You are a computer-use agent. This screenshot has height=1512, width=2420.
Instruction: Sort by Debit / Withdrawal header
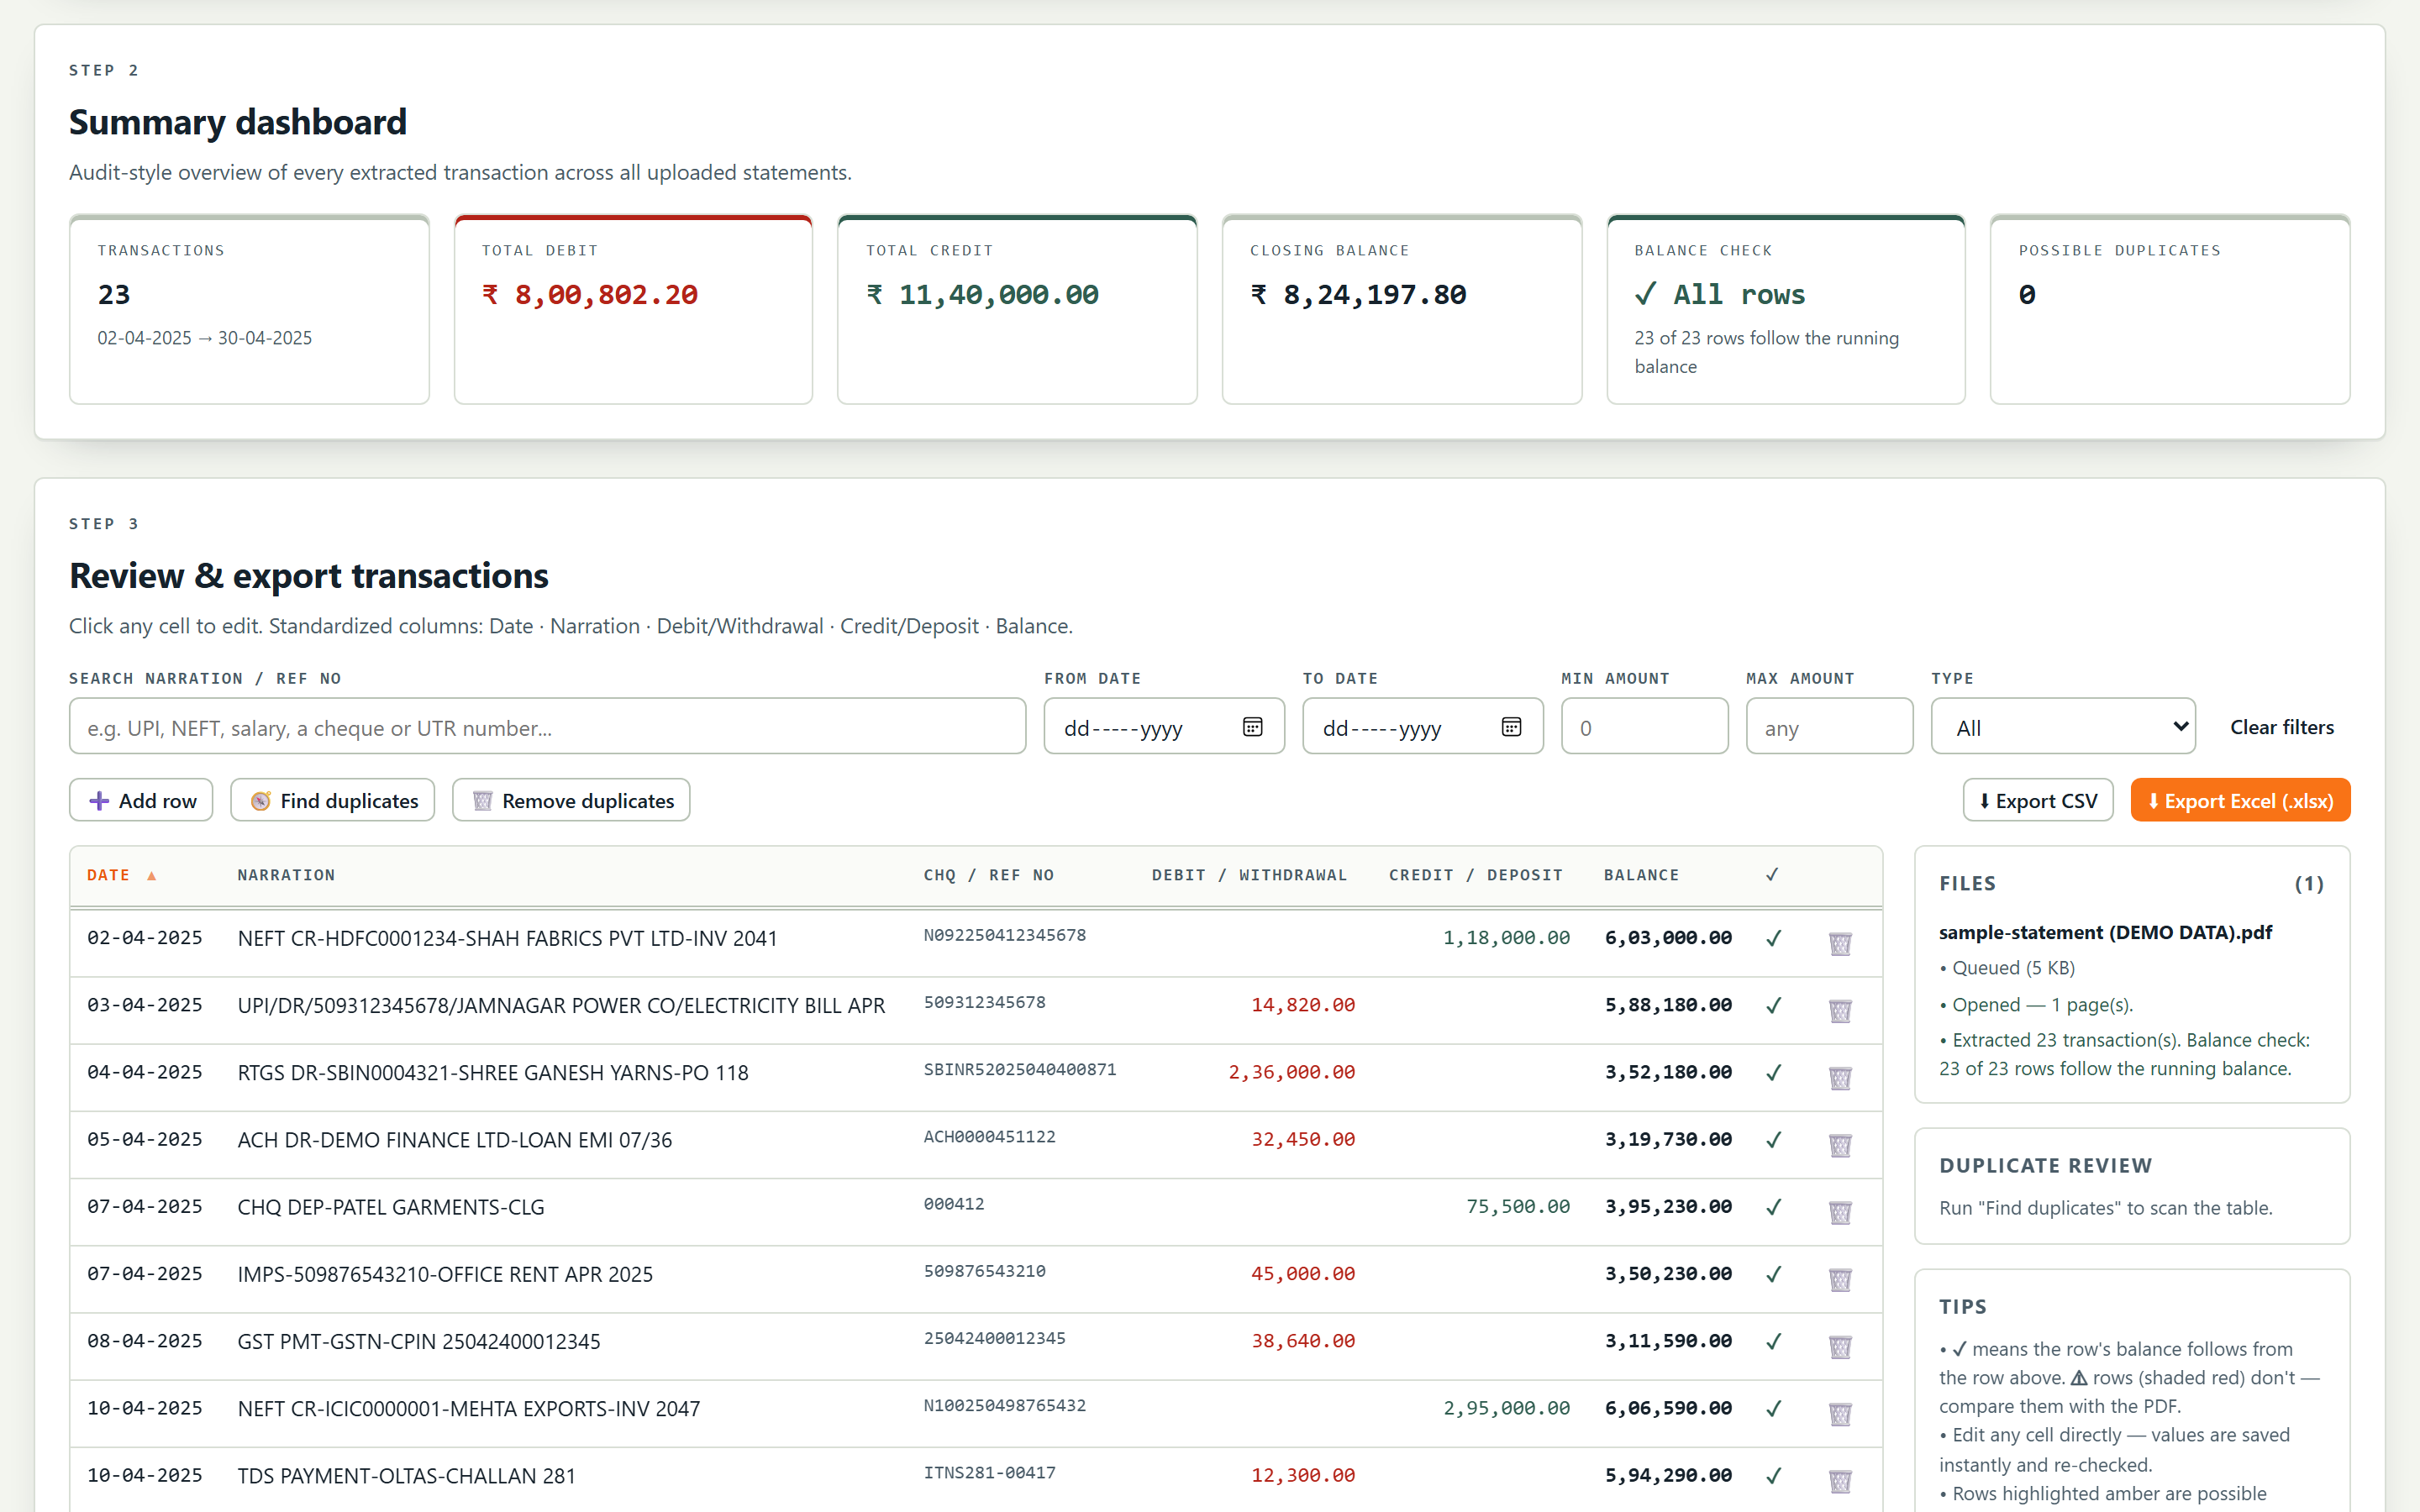(x=1249, y=875)
